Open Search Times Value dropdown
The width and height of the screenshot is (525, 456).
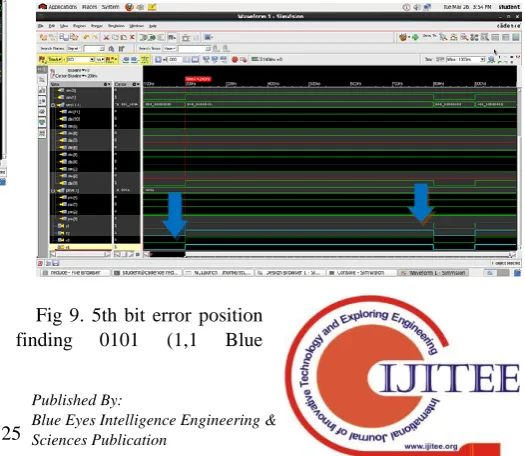(170, 49)
